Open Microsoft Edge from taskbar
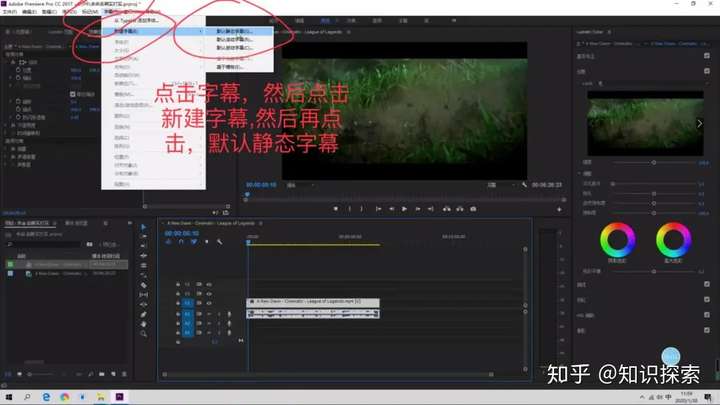Image resolution: width=720 pixels, height=405 pixels. pos(46,397)
